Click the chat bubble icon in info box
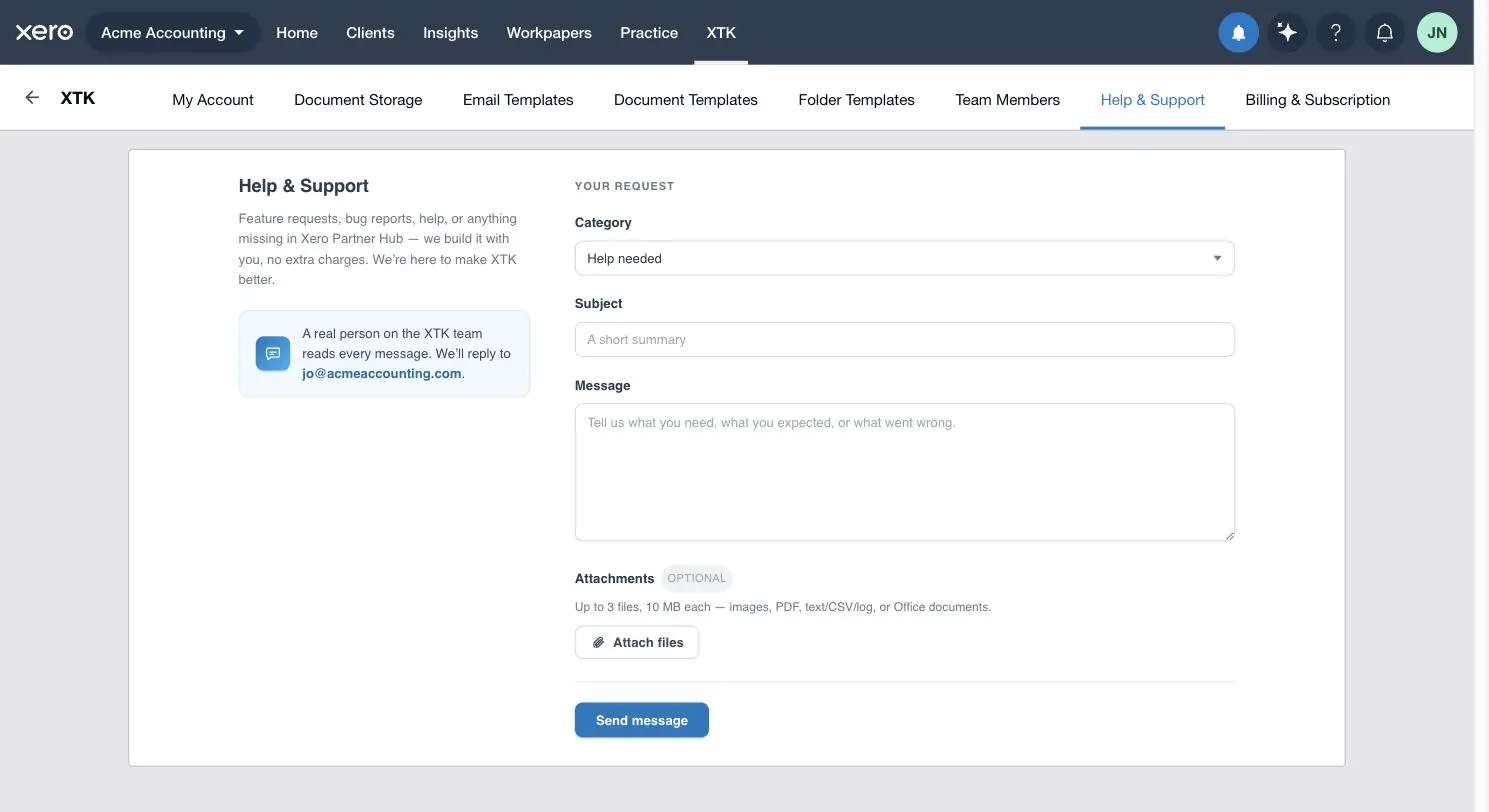Viewport: 1489px width, 812px height. 273,353
